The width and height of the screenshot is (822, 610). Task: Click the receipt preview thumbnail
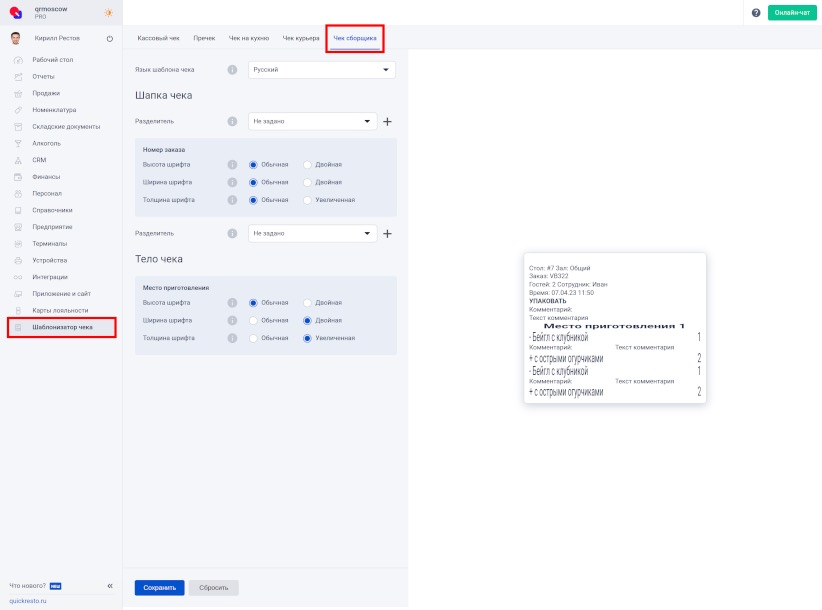pyautogui.click(x=615, y=328)
